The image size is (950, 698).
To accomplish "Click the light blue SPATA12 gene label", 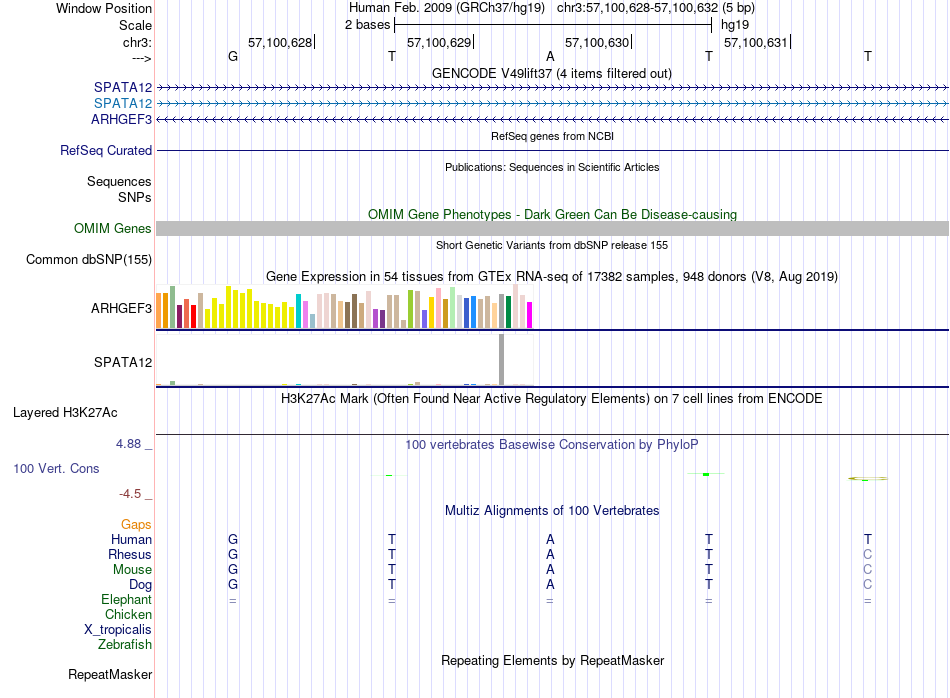I will pos(123,104).
